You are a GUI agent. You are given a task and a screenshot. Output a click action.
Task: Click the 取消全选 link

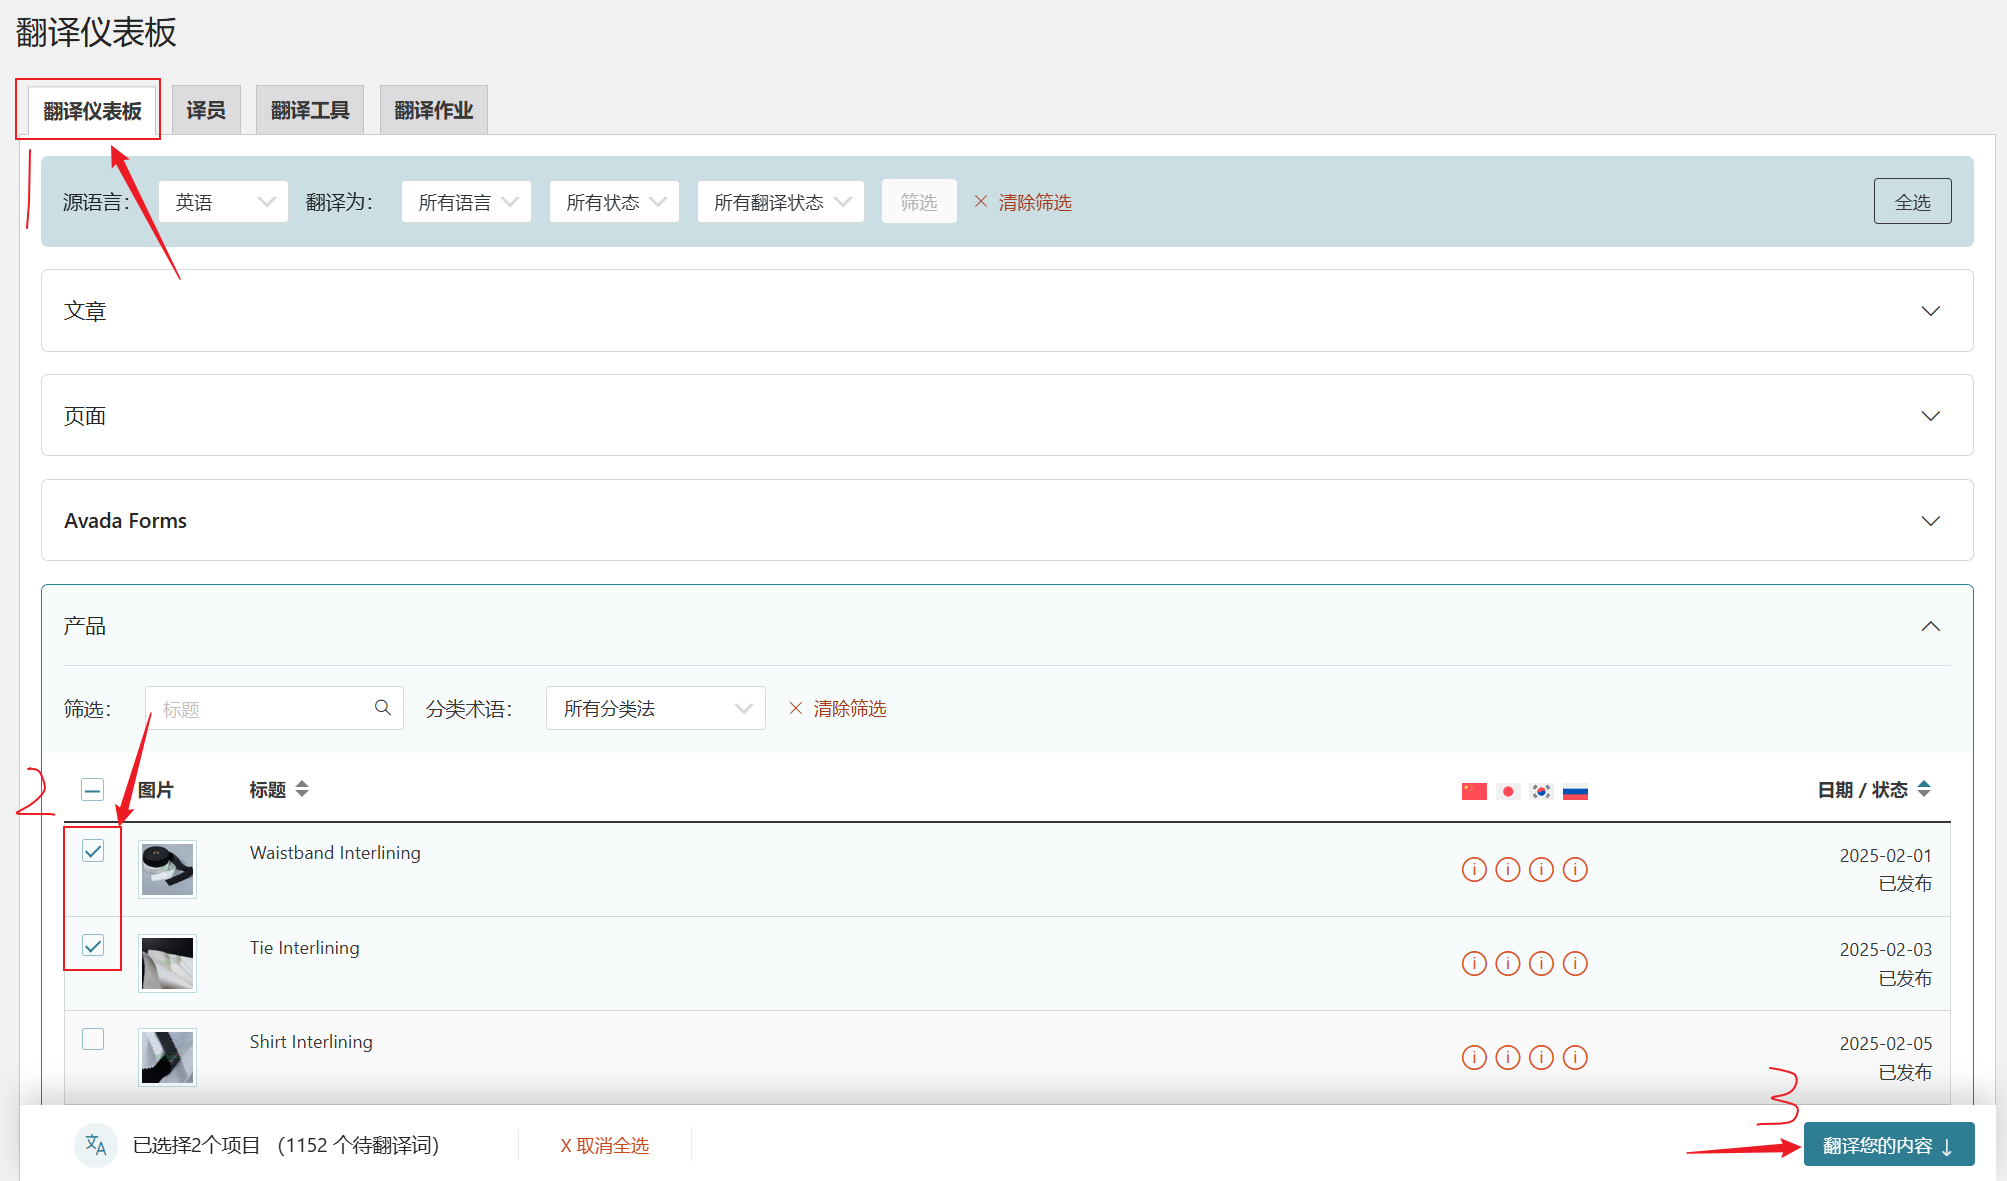pyautogui.click(x=605, y=1145)
